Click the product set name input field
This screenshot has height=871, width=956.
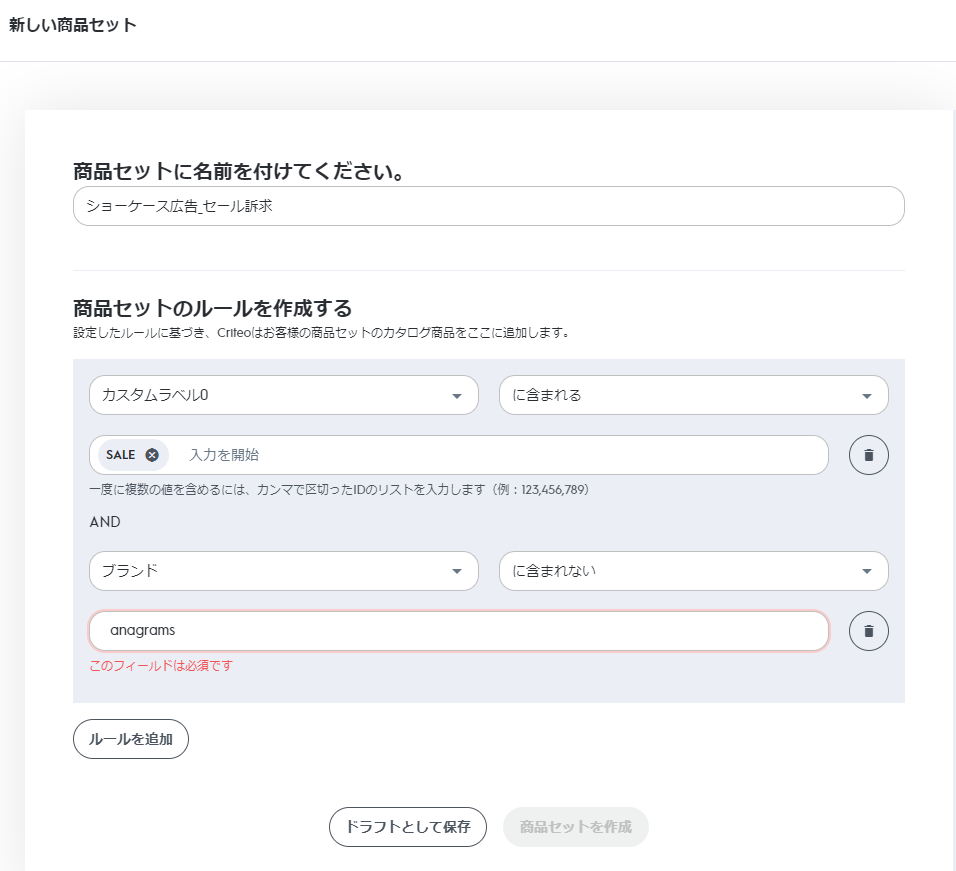click(x=488, y=206)
